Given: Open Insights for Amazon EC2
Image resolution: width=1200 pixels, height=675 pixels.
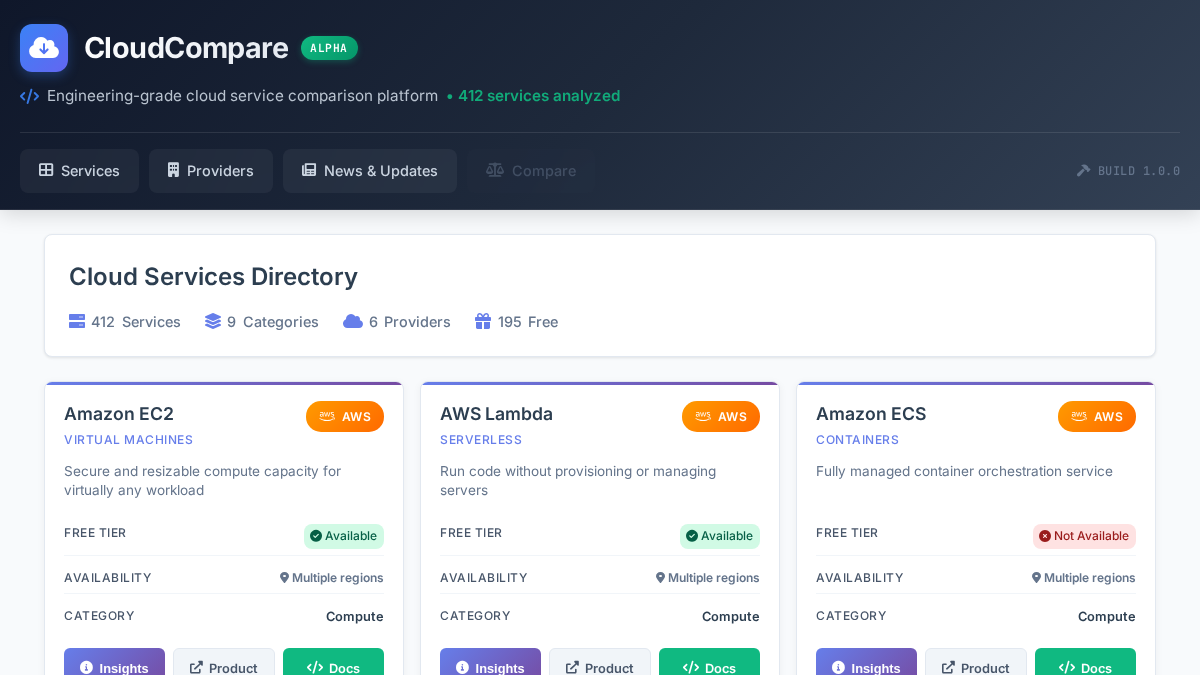Looking at the screenshot, I should (114, 662).
